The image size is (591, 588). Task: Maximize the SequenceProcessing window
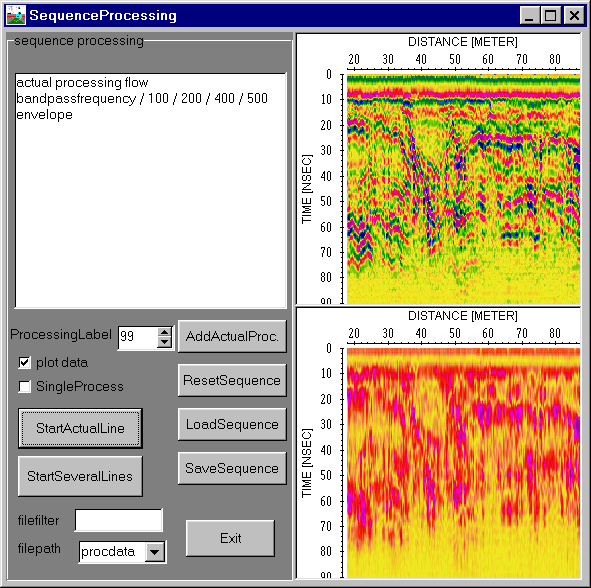(551, 15)
